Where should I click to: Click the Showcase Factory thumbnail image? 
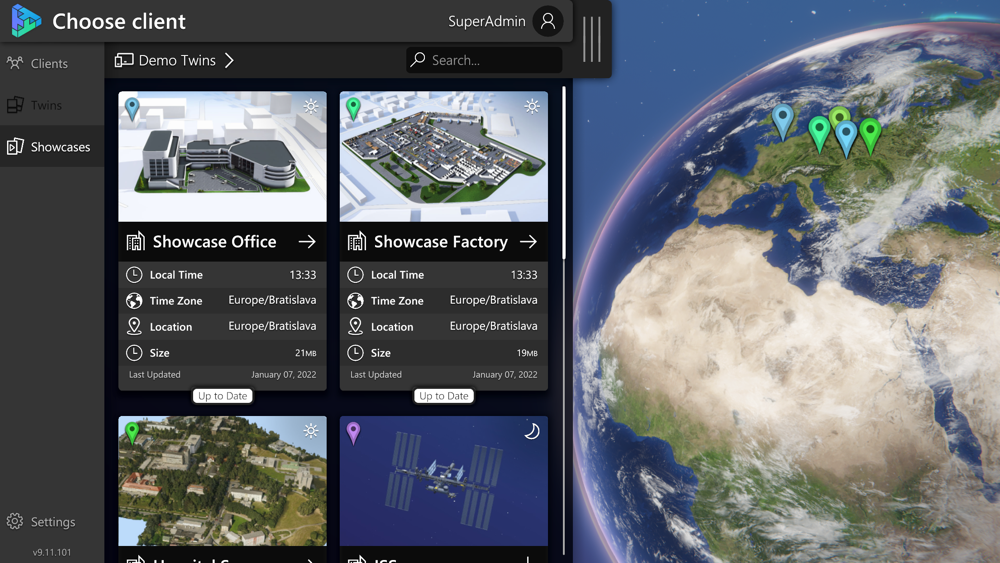coord(444,157)
